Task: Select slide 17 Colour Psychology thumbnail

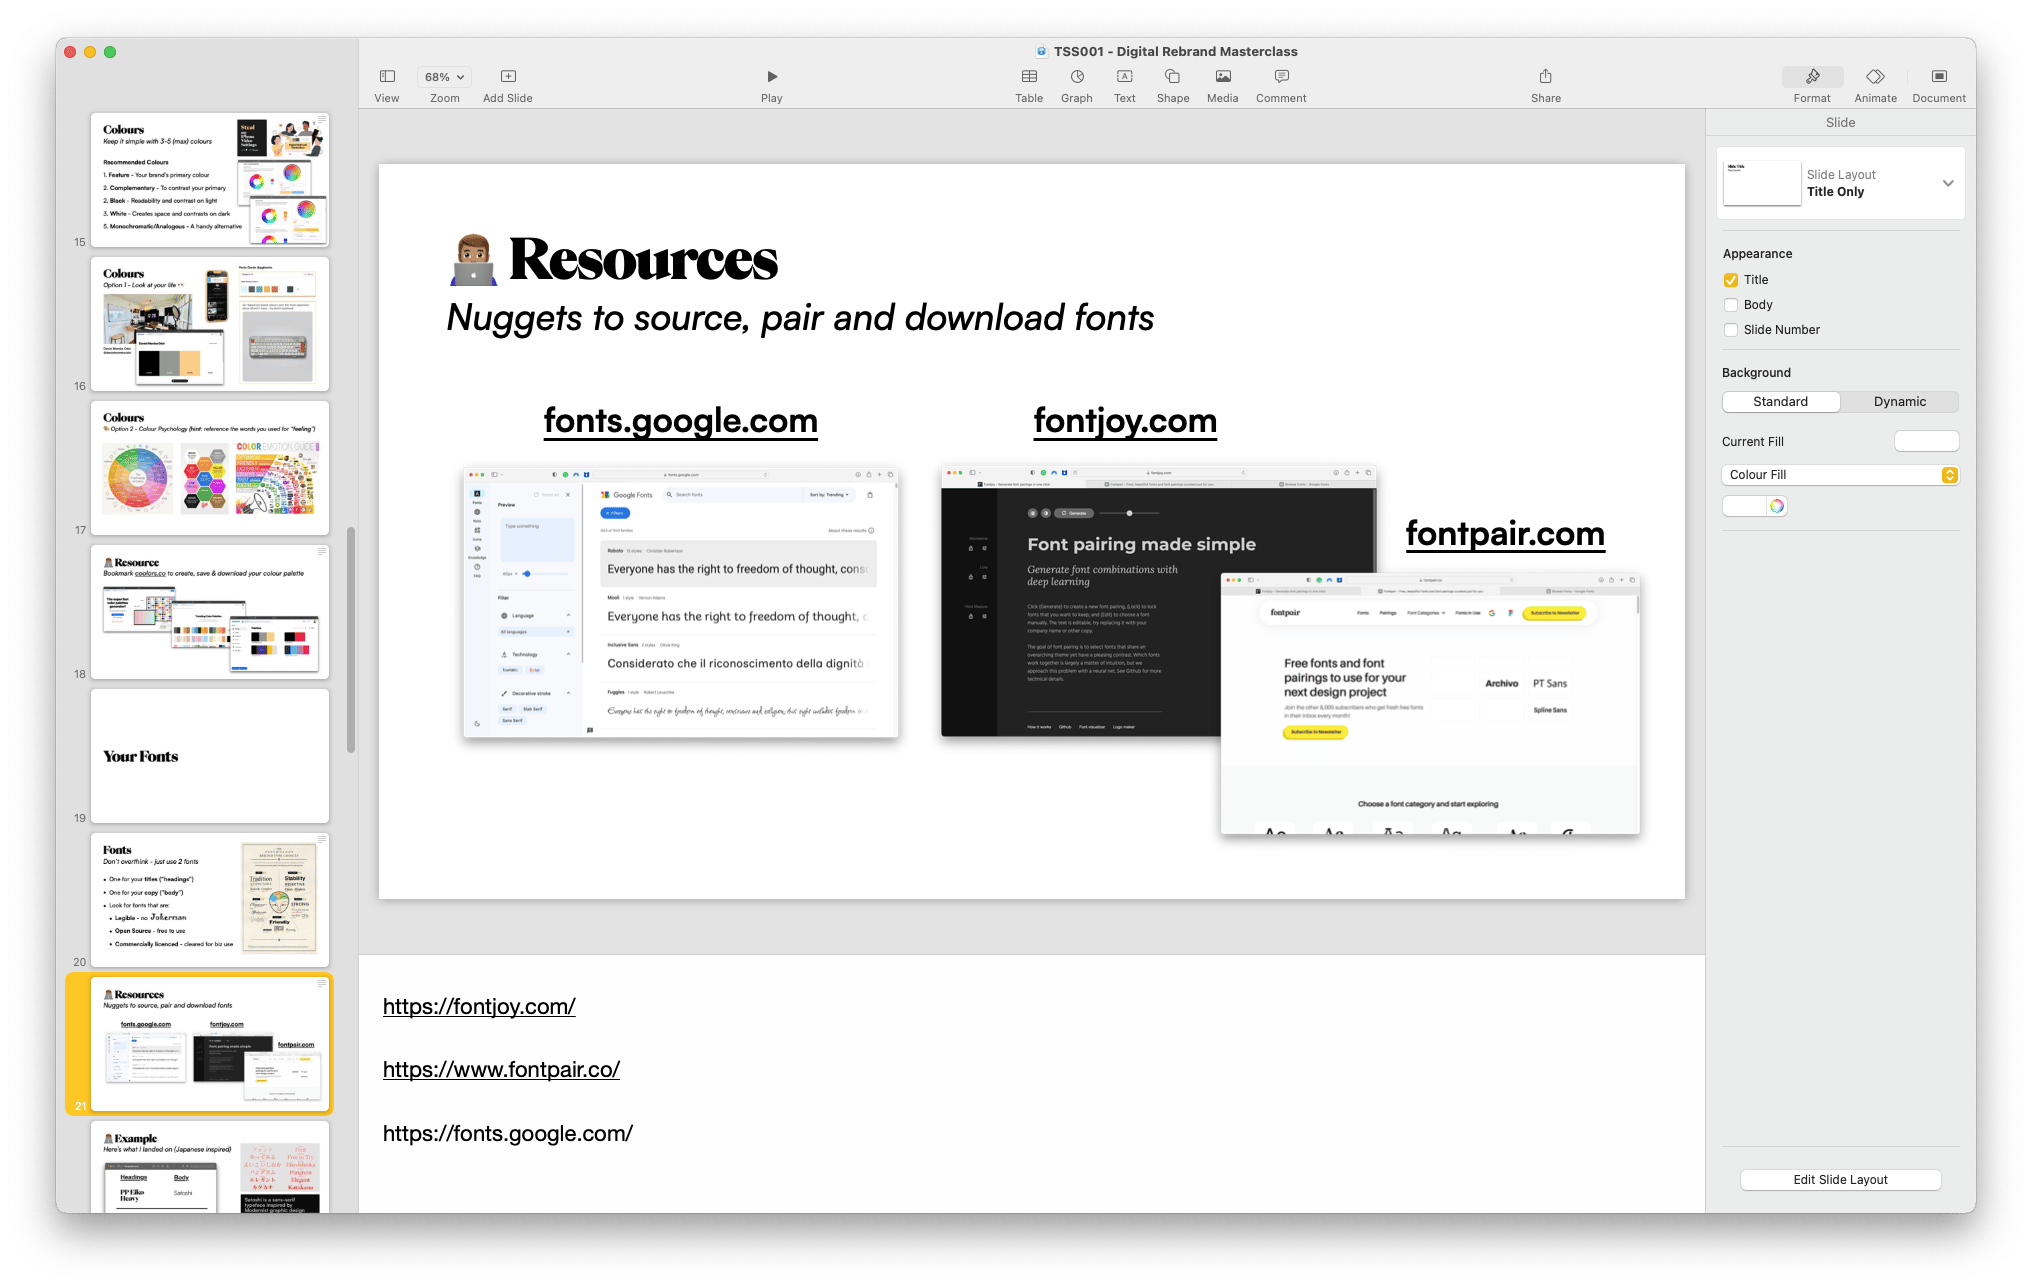Action: tap(210, 468)
